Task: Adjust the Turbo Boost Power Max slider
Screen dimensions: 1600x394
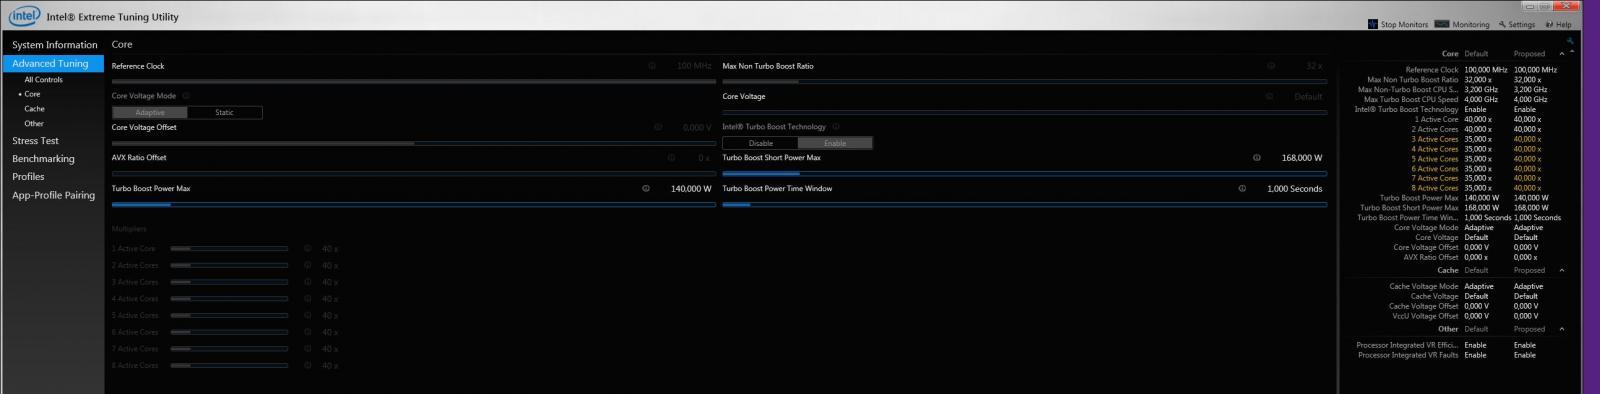Action: (x=414, y=205)
